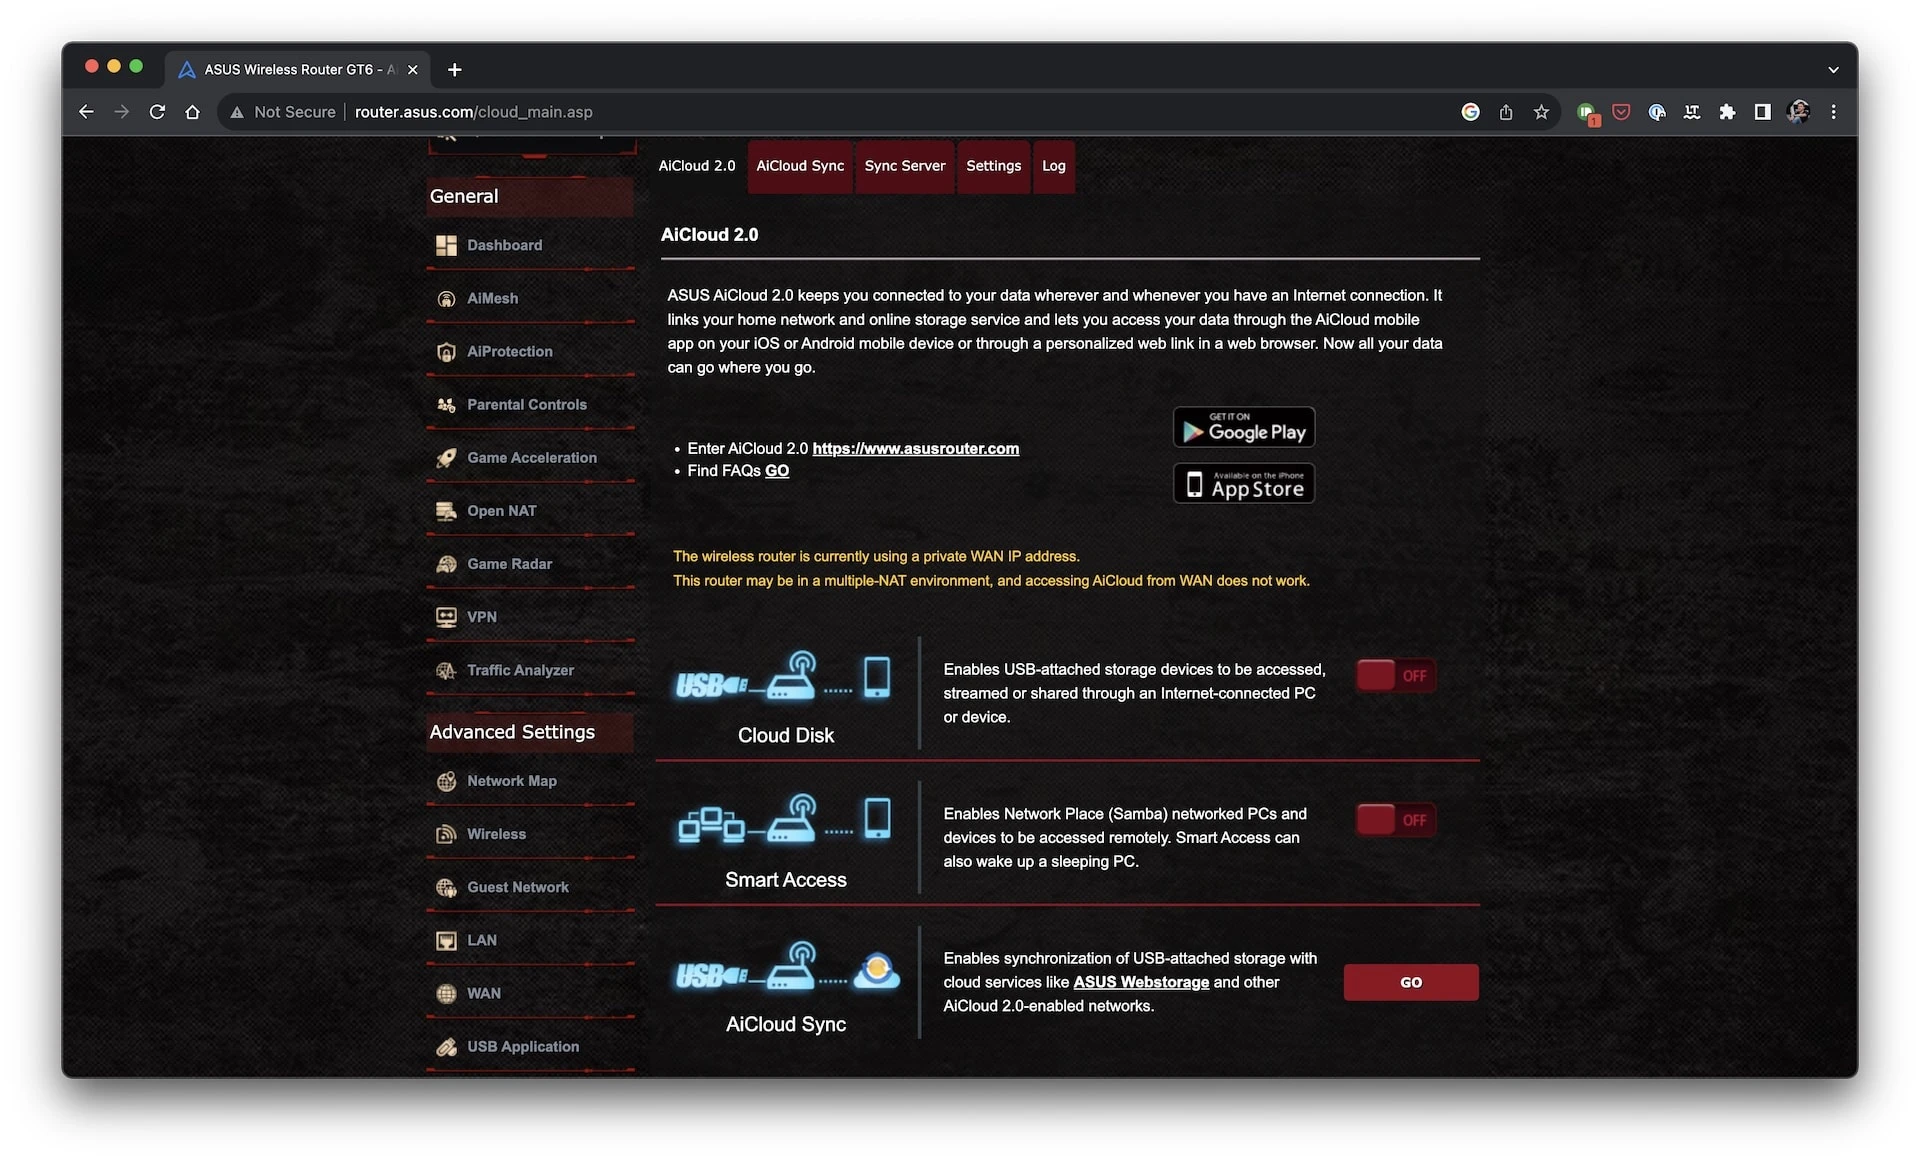The image size is (1920, 1160).
Task: Click the AiCloud Sync illustration
Action: tap(787, 966)
